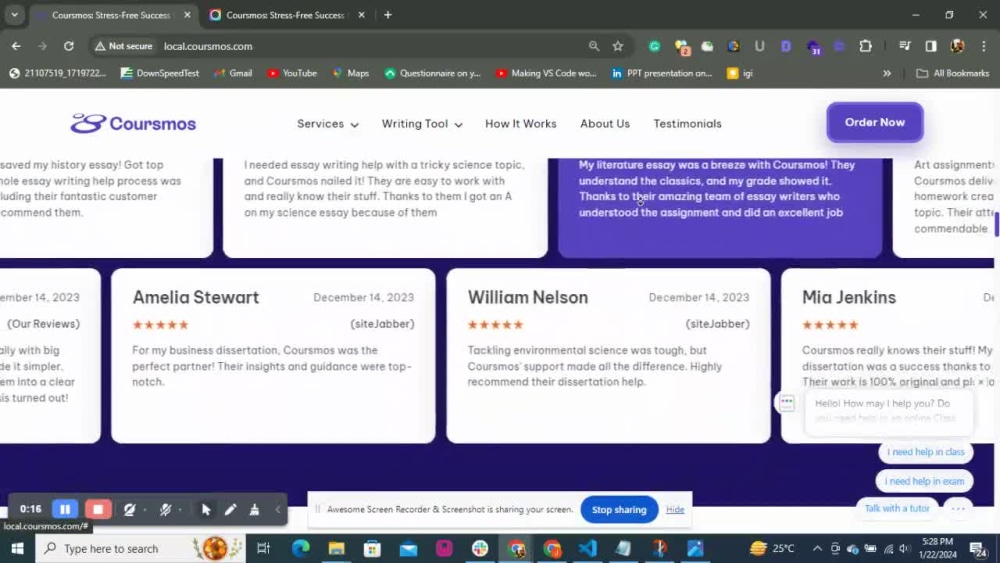Open the tab search dropdown arrow
Screen dimensions: 1000x563
(x=14, y=15)
